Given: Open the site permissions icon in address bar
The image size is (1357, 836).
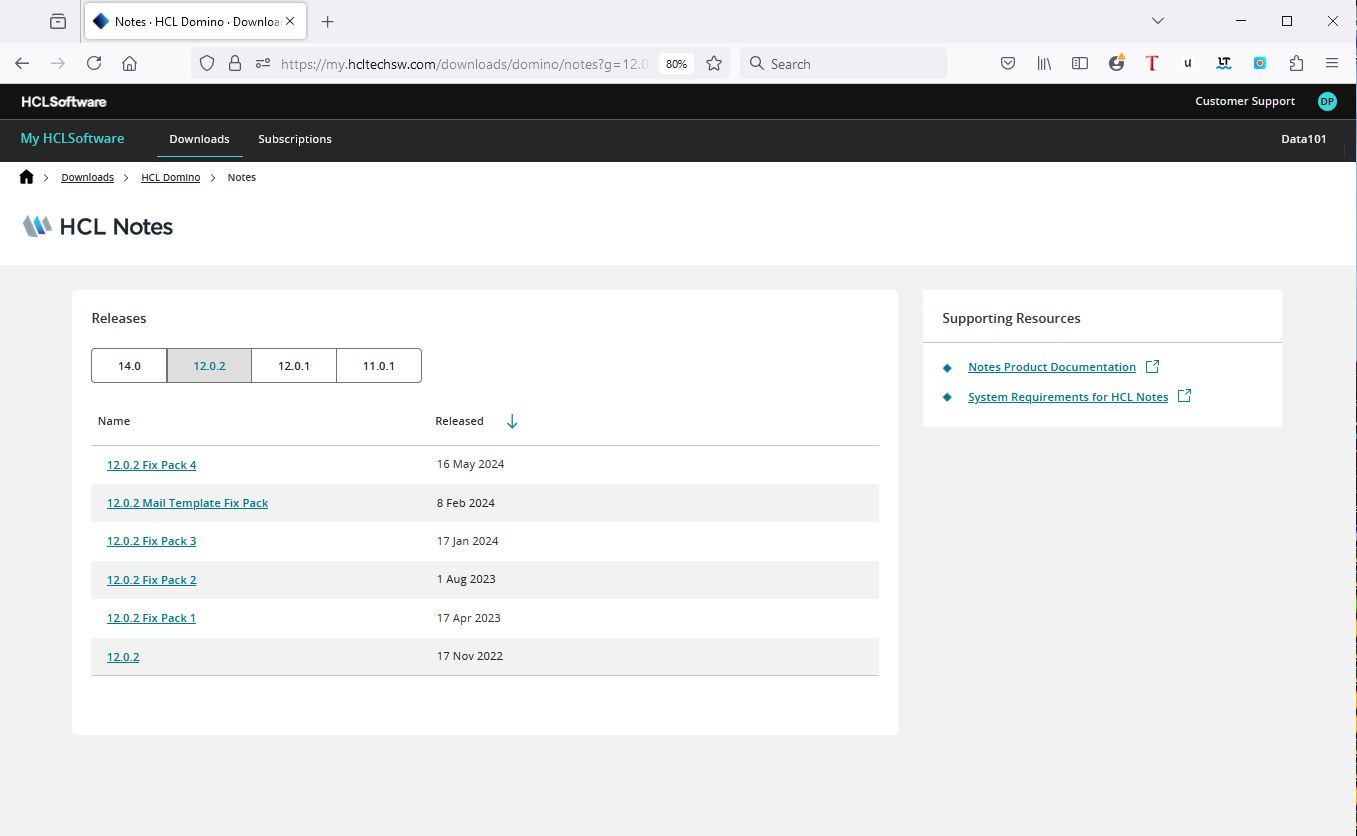Looking at the screenshot, I should point(263,63).
